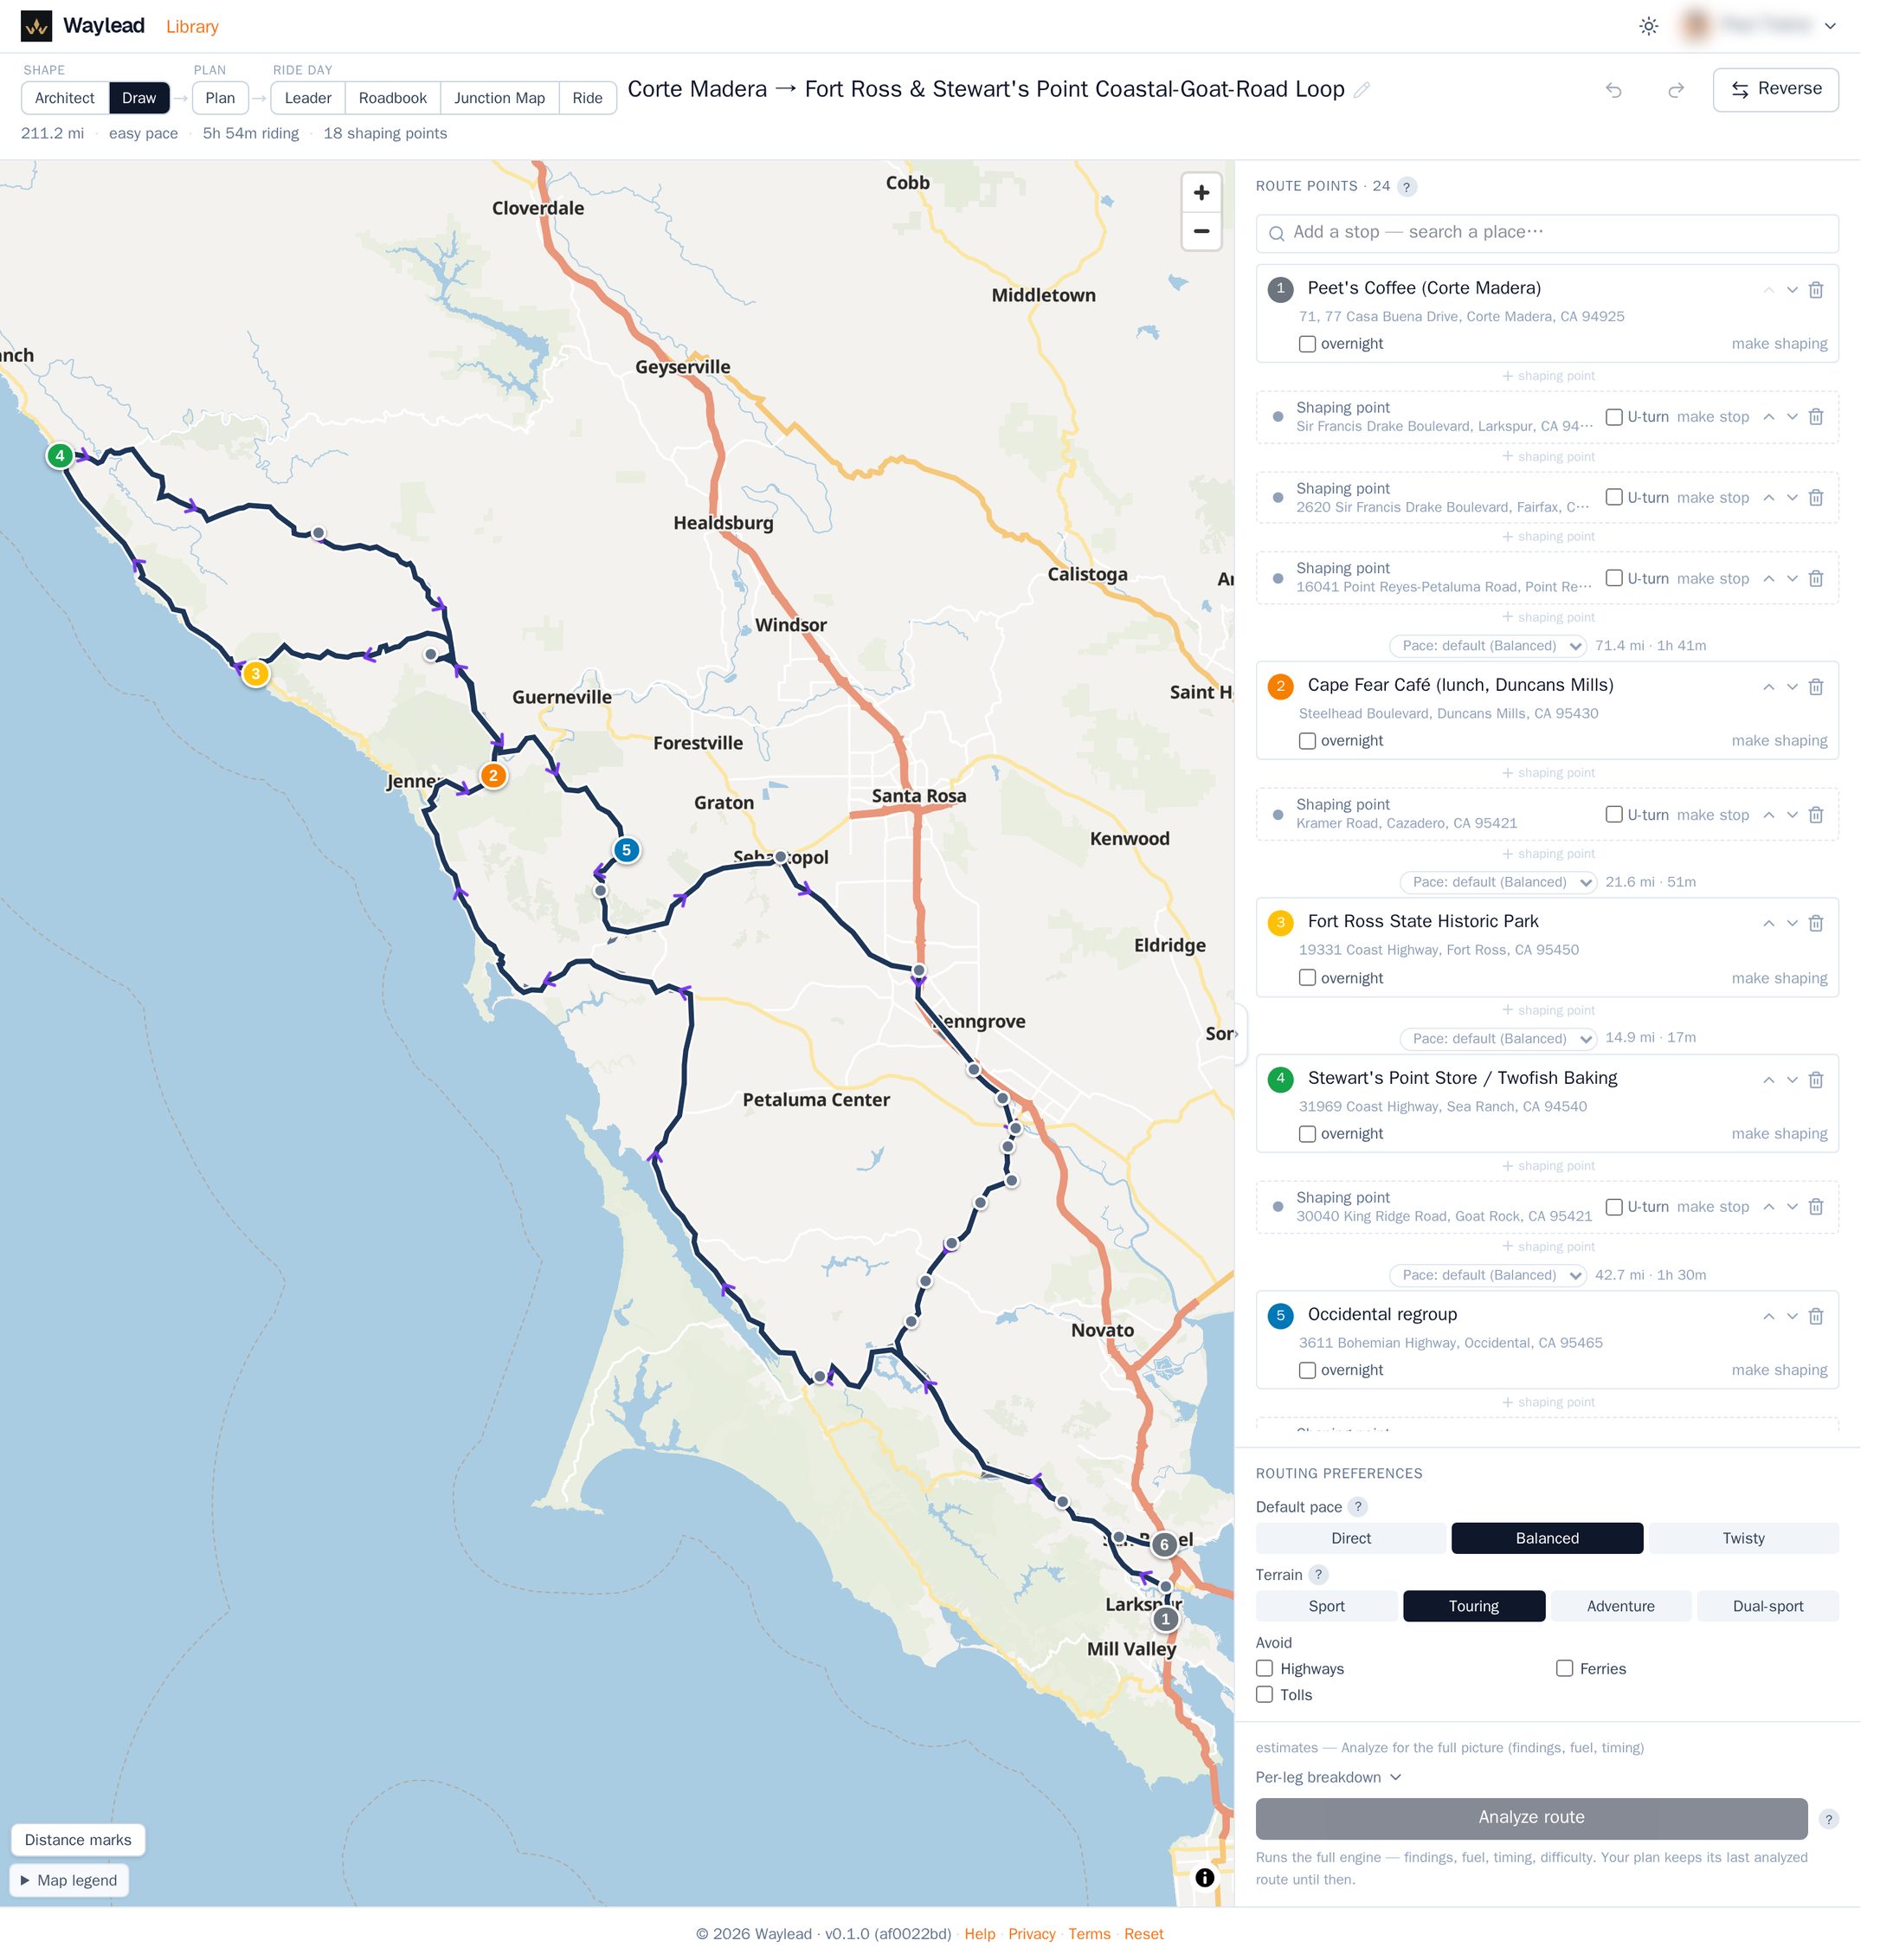Open the Roadbook tab

[393, 98]
